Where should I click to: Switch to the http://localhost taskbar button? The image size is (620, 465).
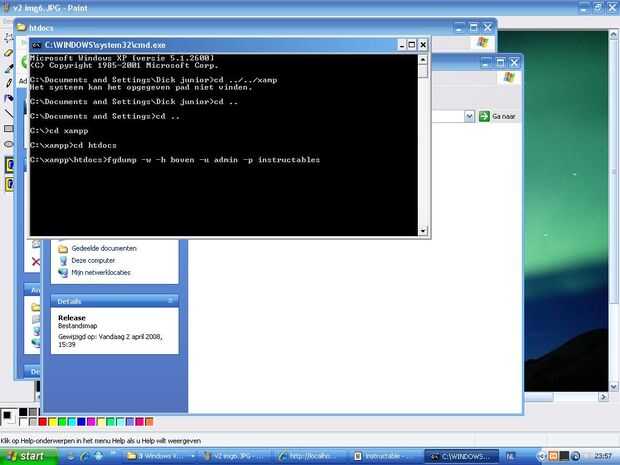click(310, 456)
